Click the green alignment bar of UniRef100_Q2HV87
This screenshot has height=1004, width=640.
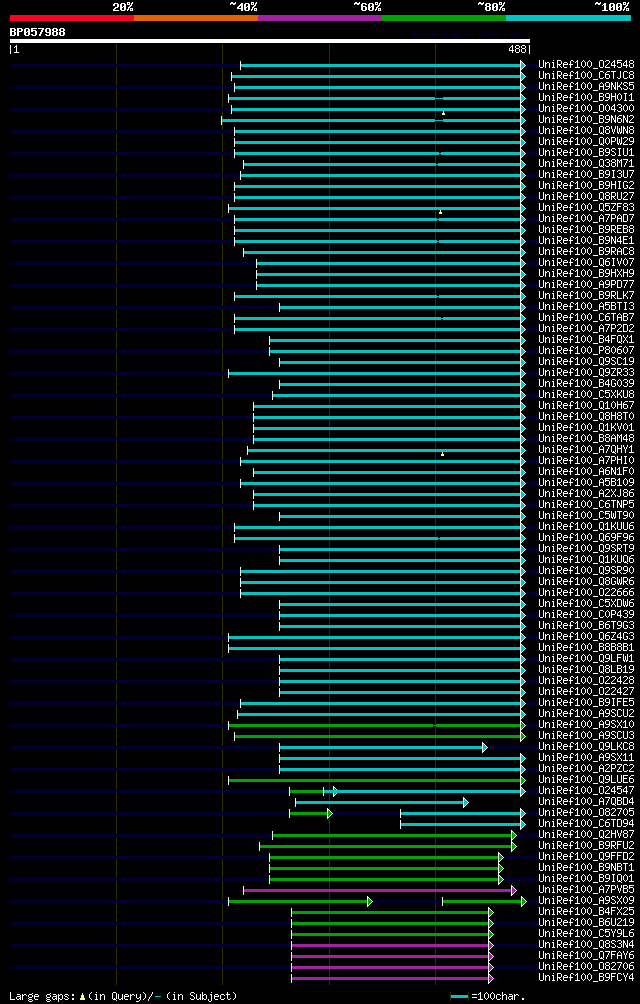[x=394, y=835]
